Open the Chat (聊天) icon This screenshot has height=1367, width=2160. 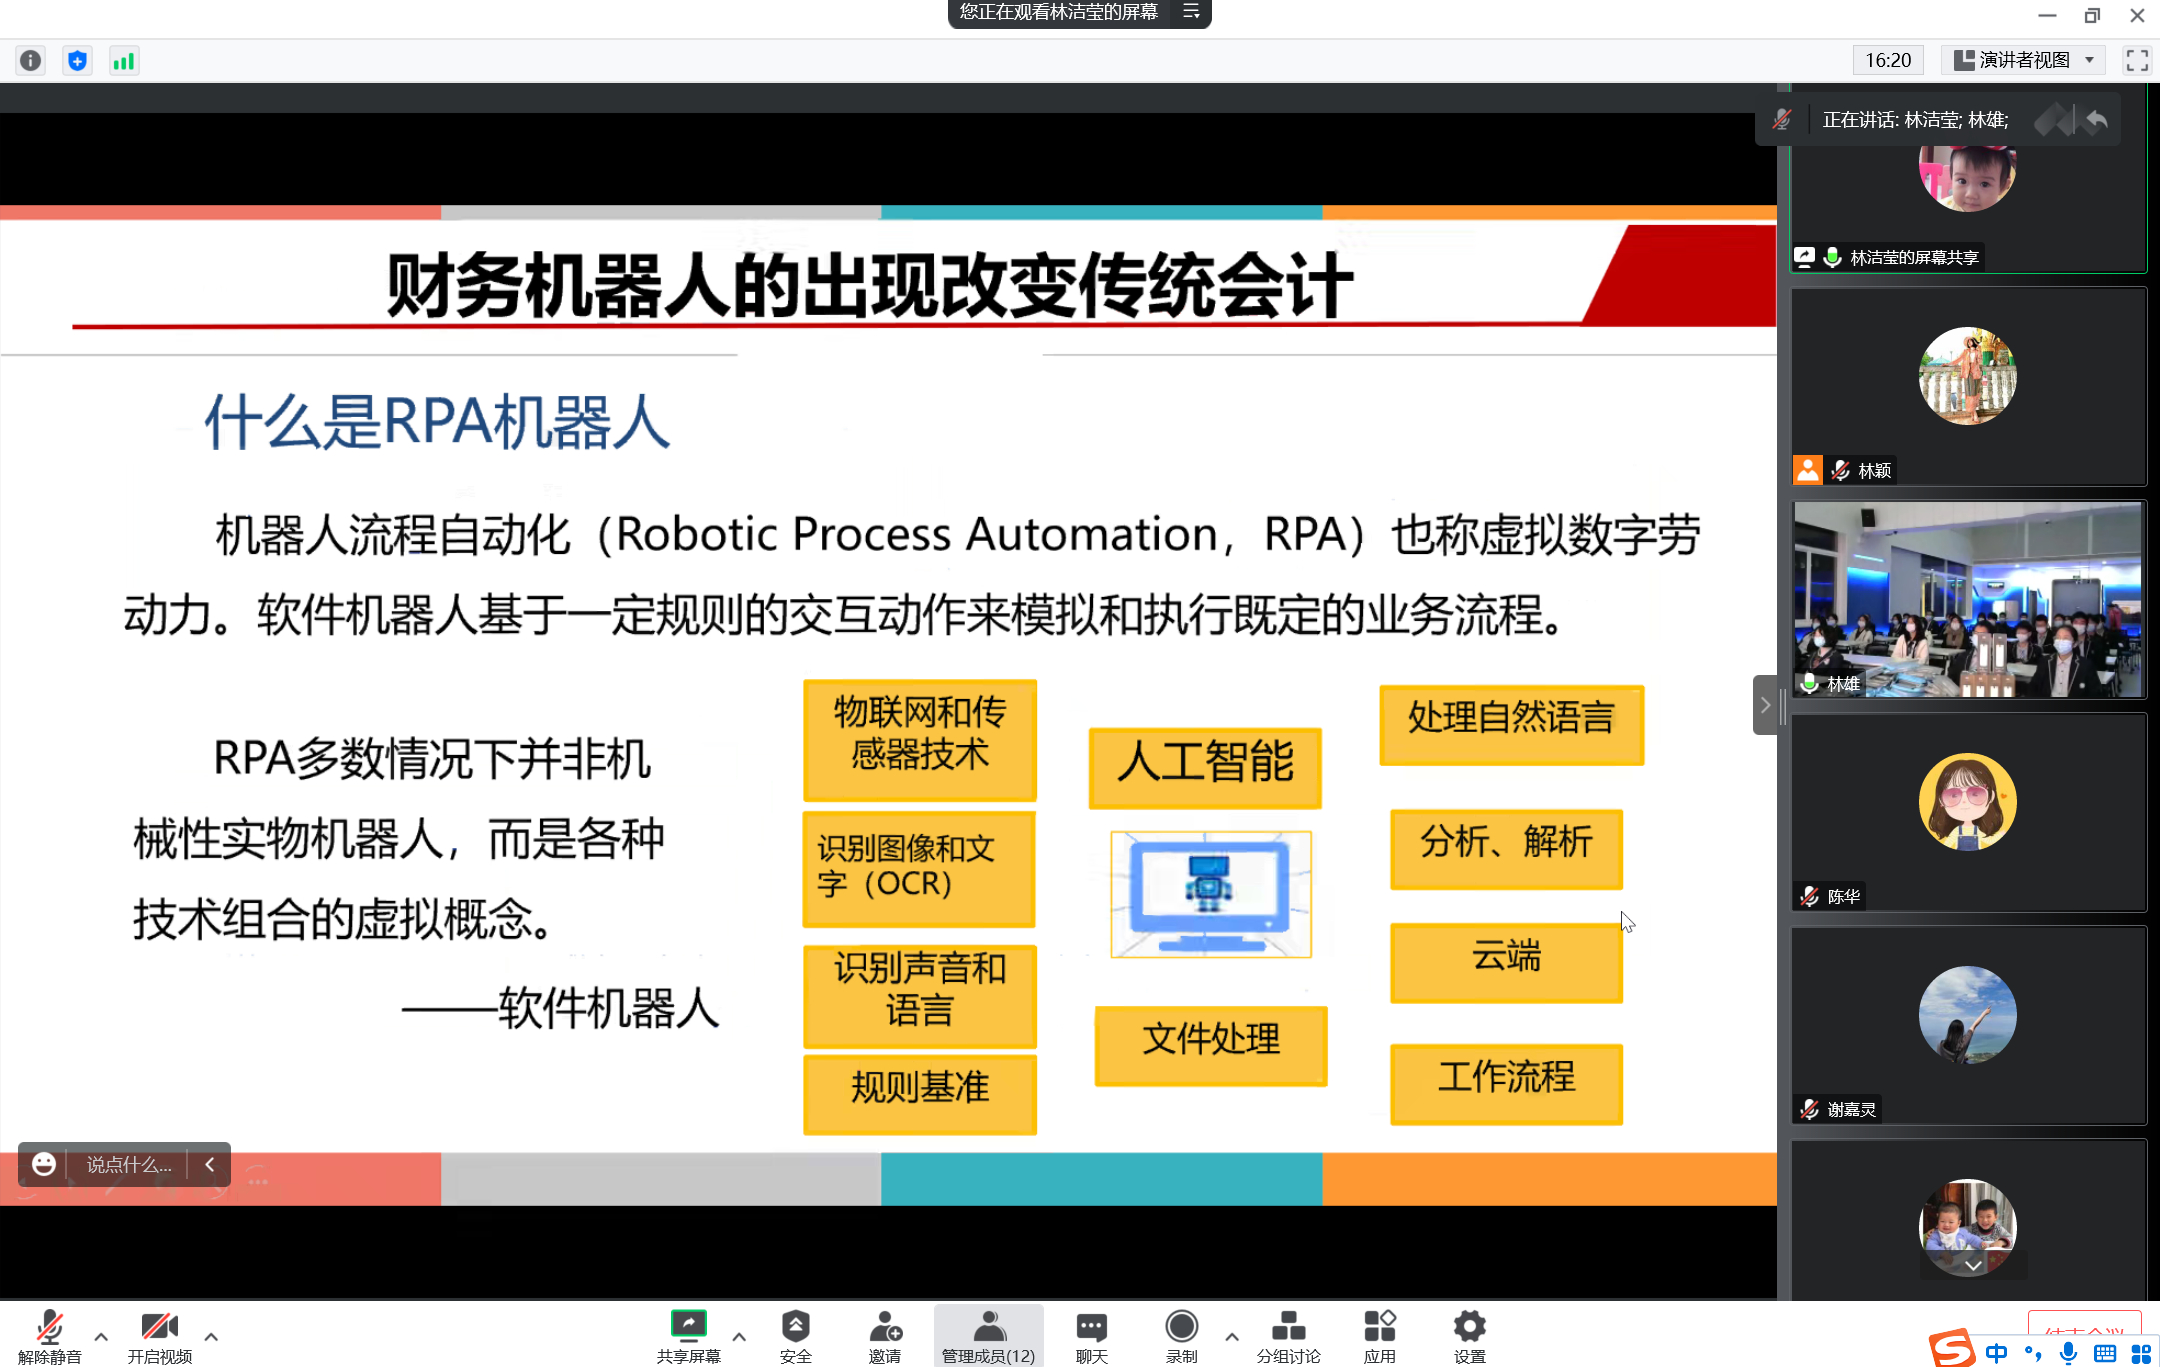point(1091,1335)
